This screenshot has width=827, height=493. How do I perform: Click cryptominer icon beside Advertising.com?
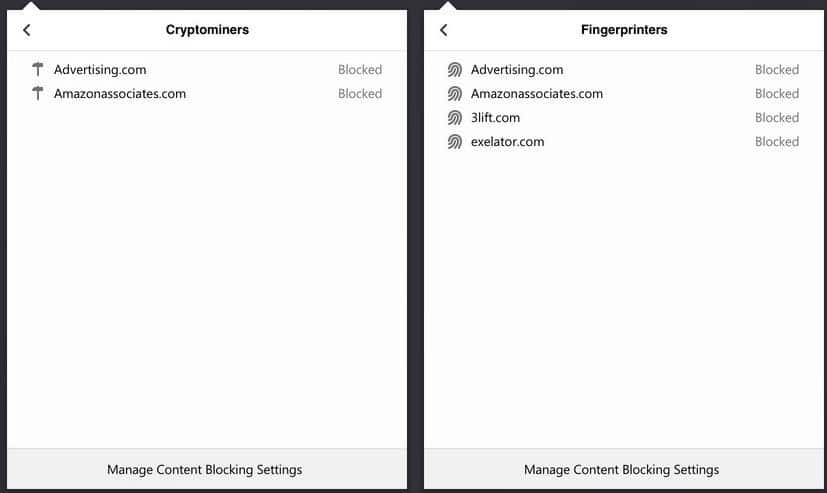(x=37, y=69)
